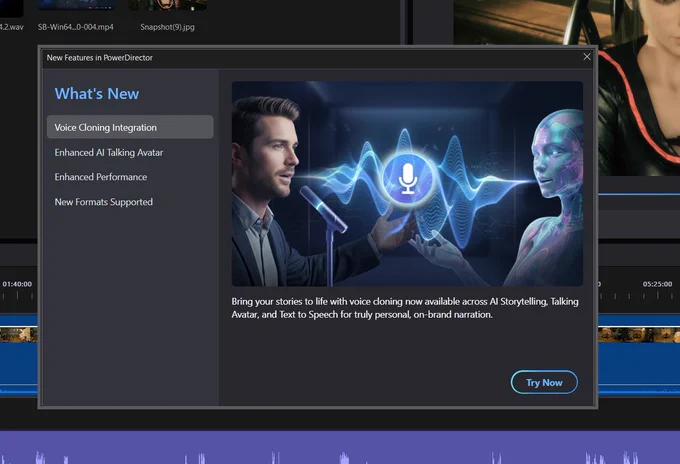The image size is (680, 464).
Task: Click the voice cloning promo image
Action: click(x=407, y=183)
